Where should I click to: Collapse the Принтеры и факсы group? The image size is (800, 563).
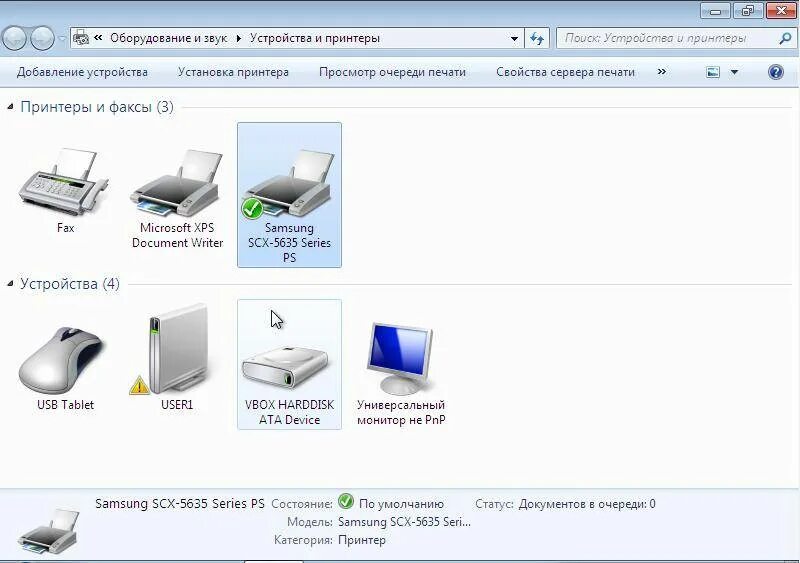pos(10,107)
